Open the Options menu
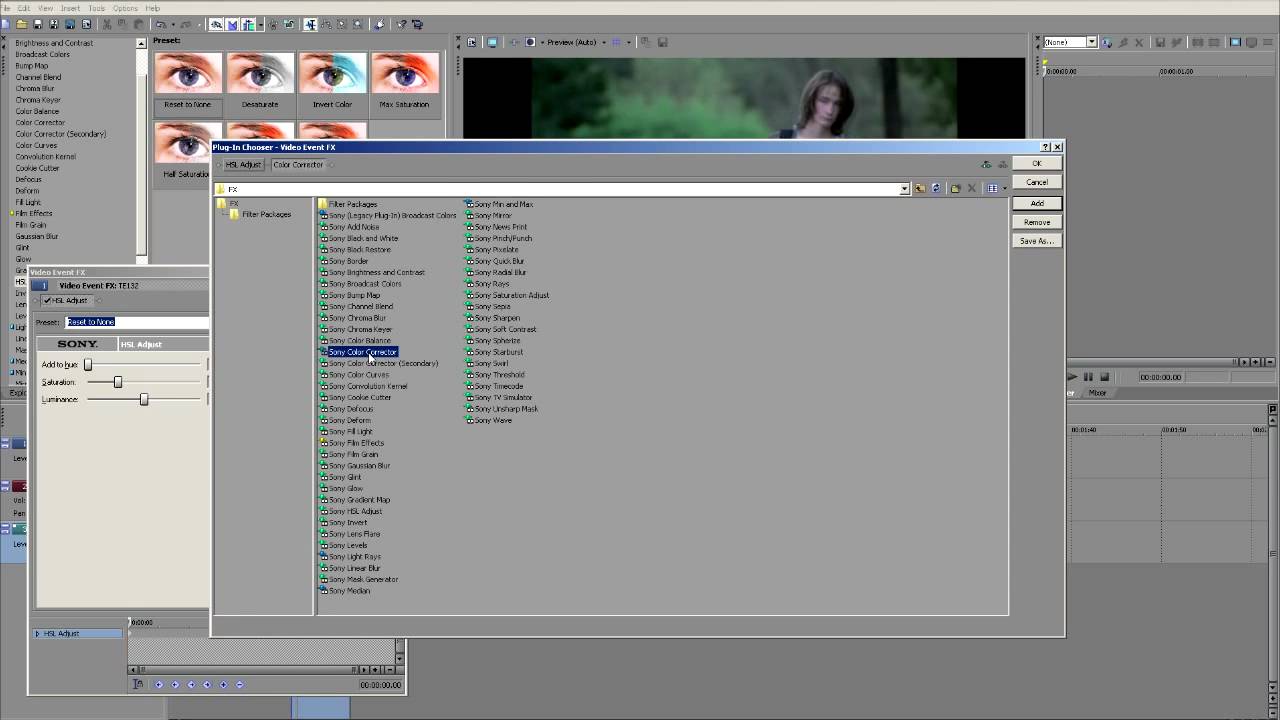The image size is (1280, 720). (x=125, y=8)
